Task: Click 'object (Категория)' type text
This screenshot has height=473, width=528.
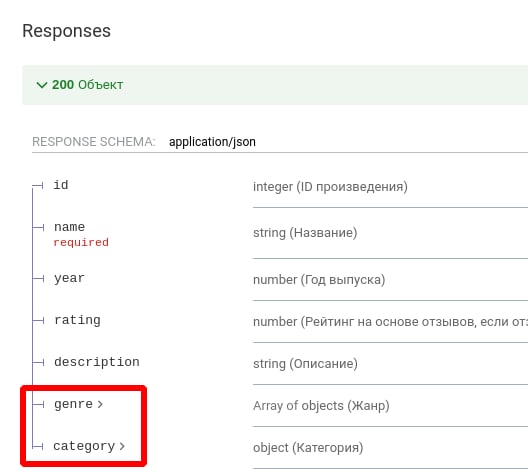Action: coord(308,448)
